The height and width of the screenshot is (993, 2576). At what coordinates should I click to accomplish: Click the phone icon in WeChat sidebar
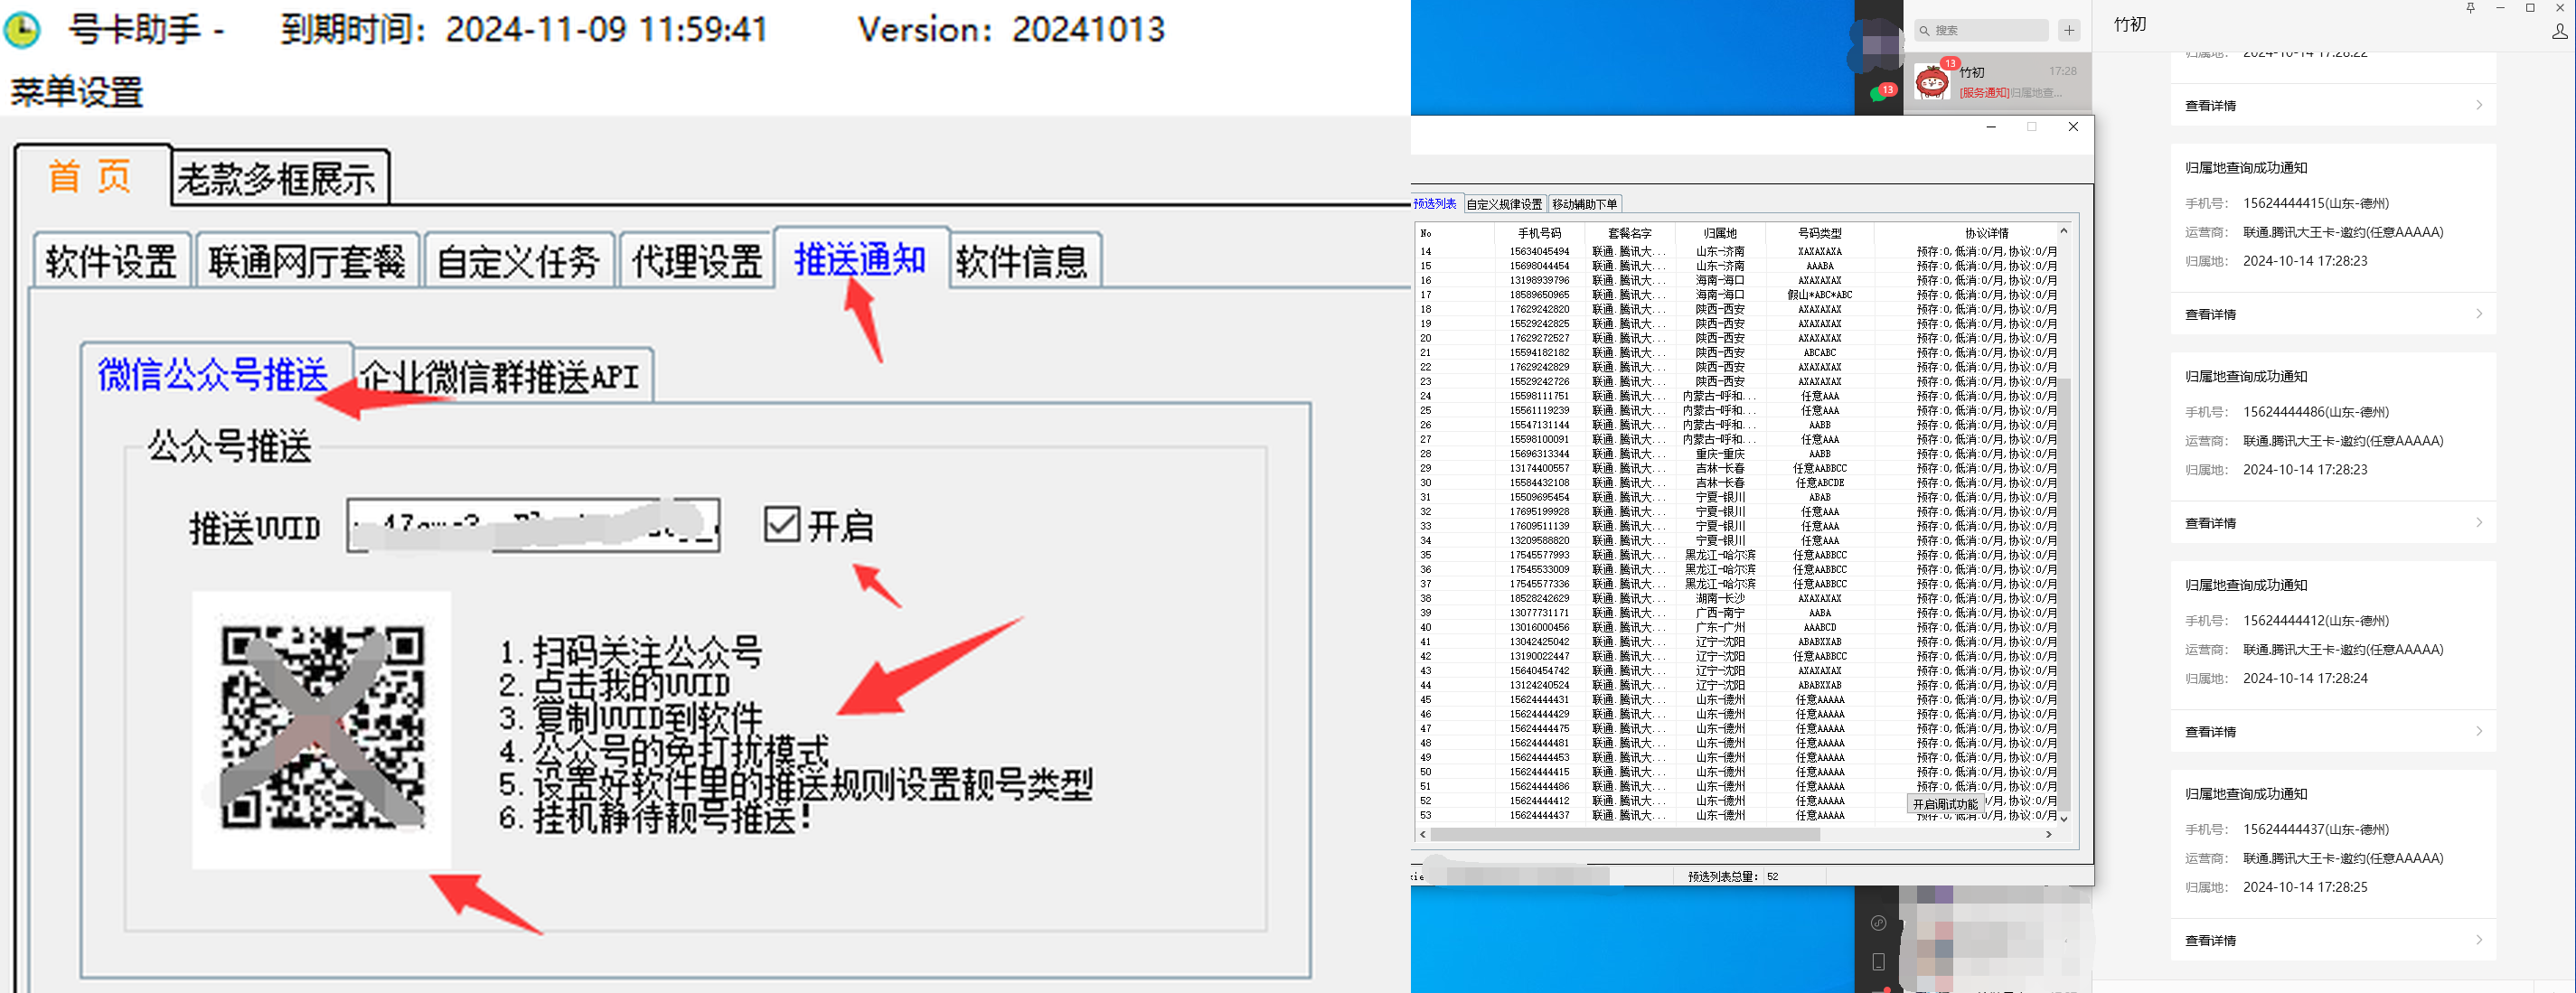[x=1878, y=962]
